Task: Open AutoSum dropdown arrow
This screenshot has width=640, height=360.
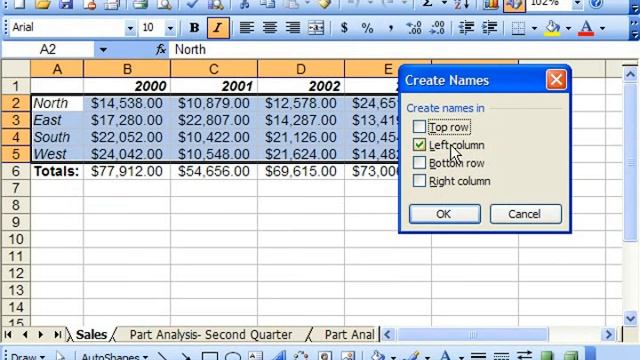Action: pos(444,4)
